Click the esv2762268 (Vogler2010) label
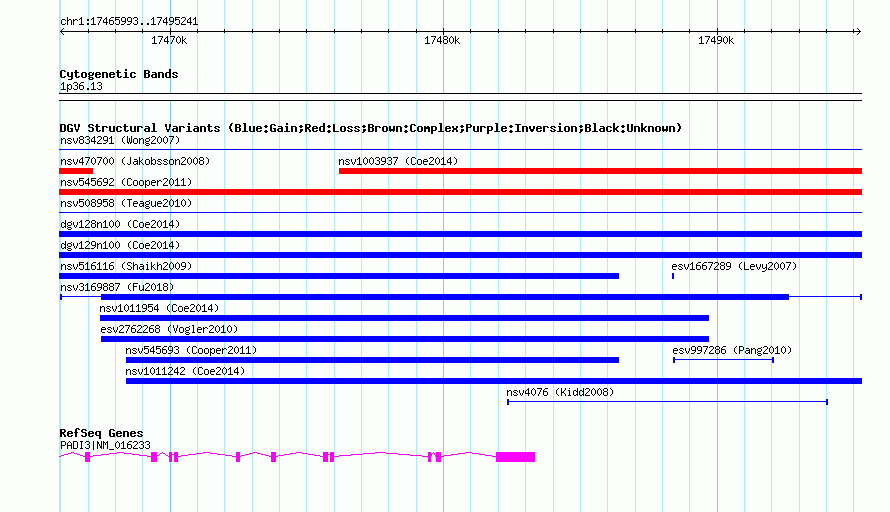Image resolution: width=890 pixels, height=512 pixels. (x=169, y=329)
